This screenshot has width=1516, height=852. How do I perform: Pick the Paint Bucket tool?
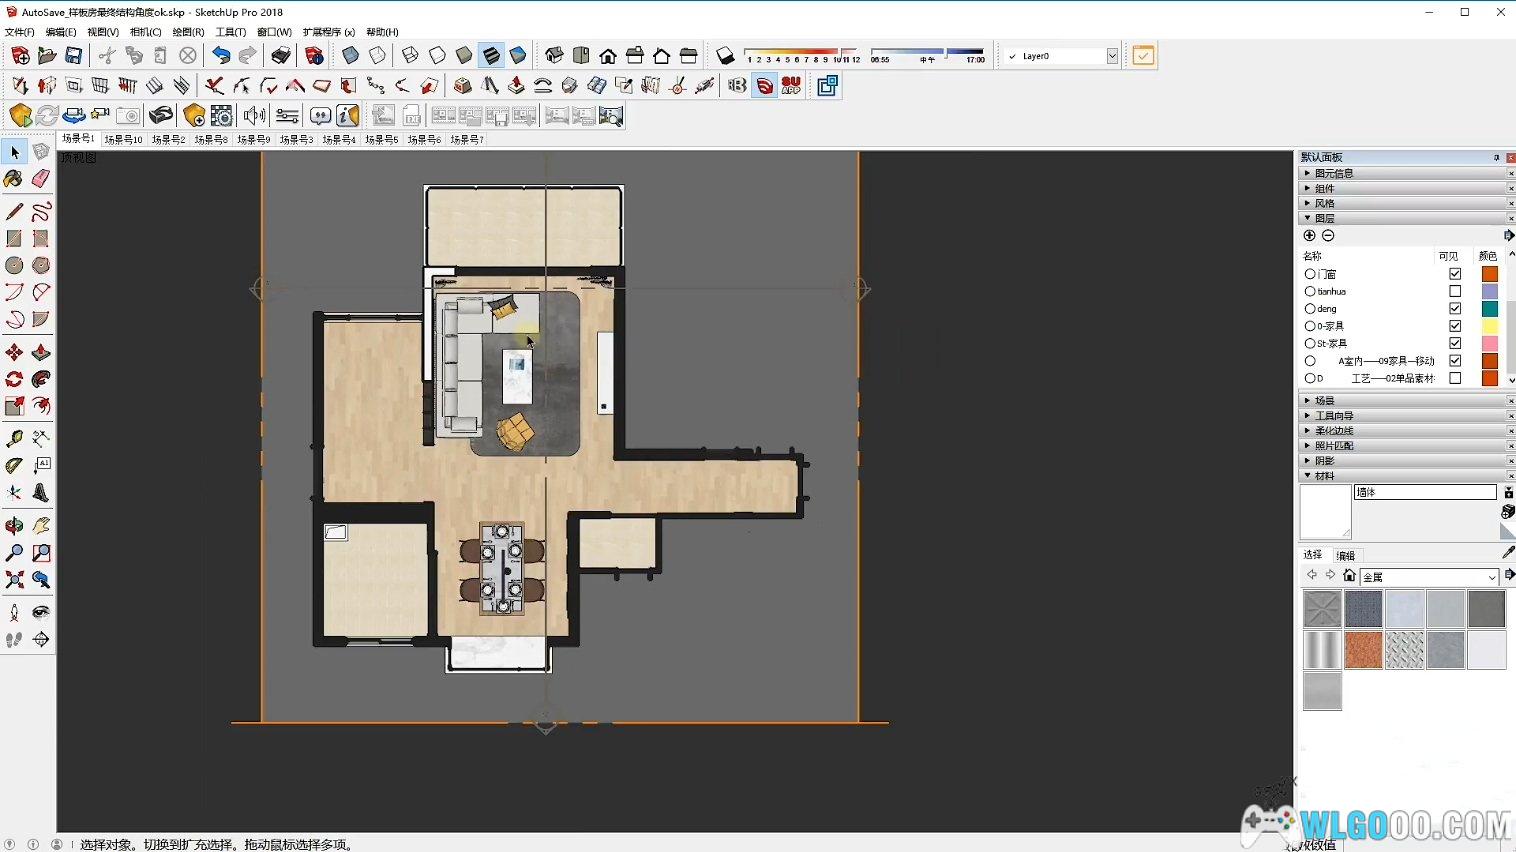tap(14, 179)
